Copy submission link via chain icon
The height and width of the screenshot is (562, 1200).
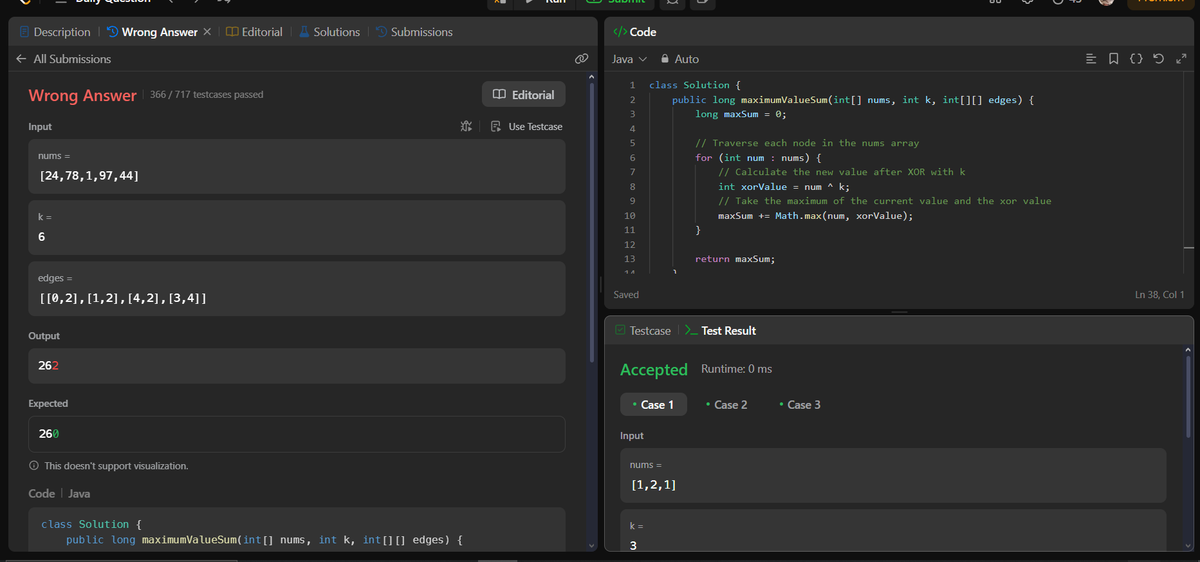[x=581, y=59]
